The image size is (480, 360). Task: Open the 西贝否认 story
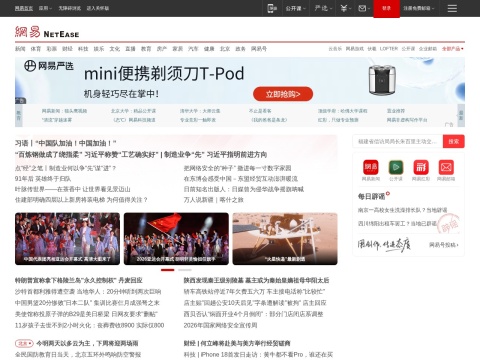point(253,314)
